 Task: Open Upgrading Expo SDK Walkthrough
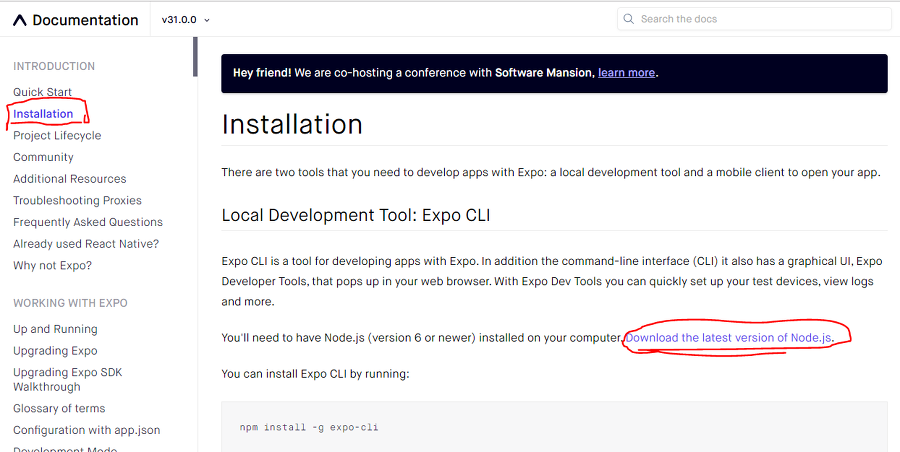tap(68, 380)
